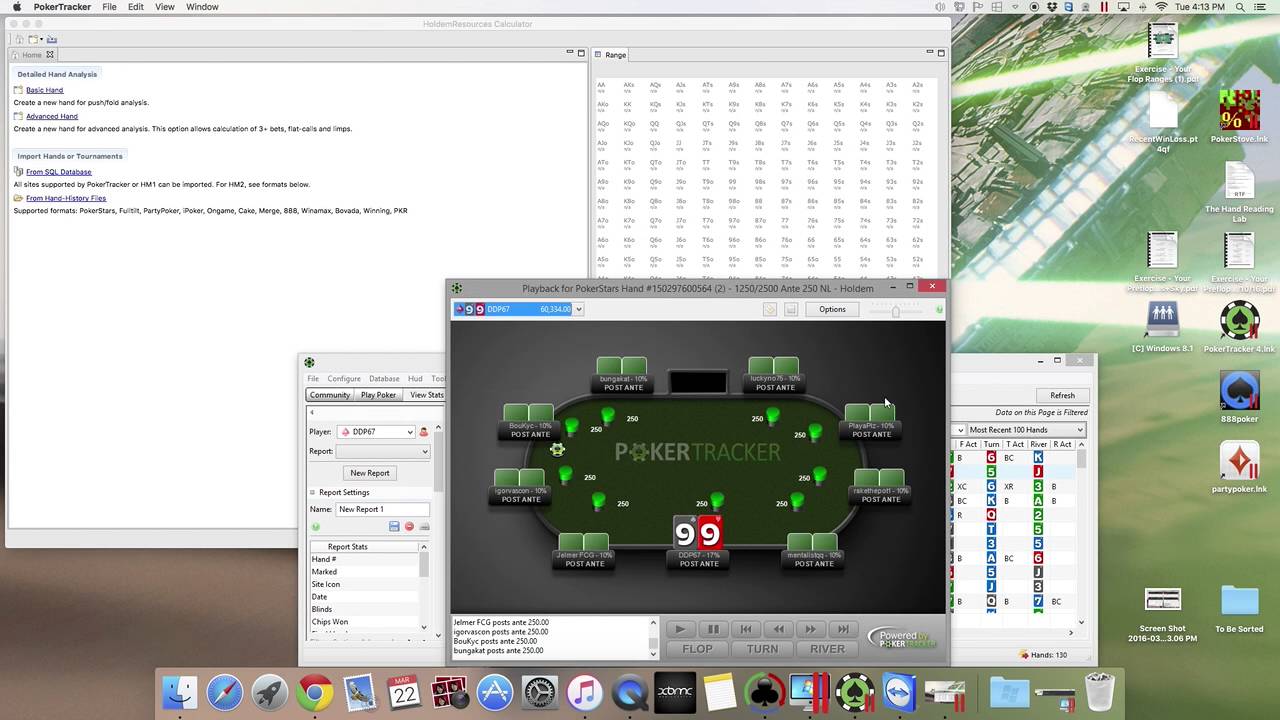Open PokerTracker window Database menu
1280x720 pixels.
coord(384,379)
